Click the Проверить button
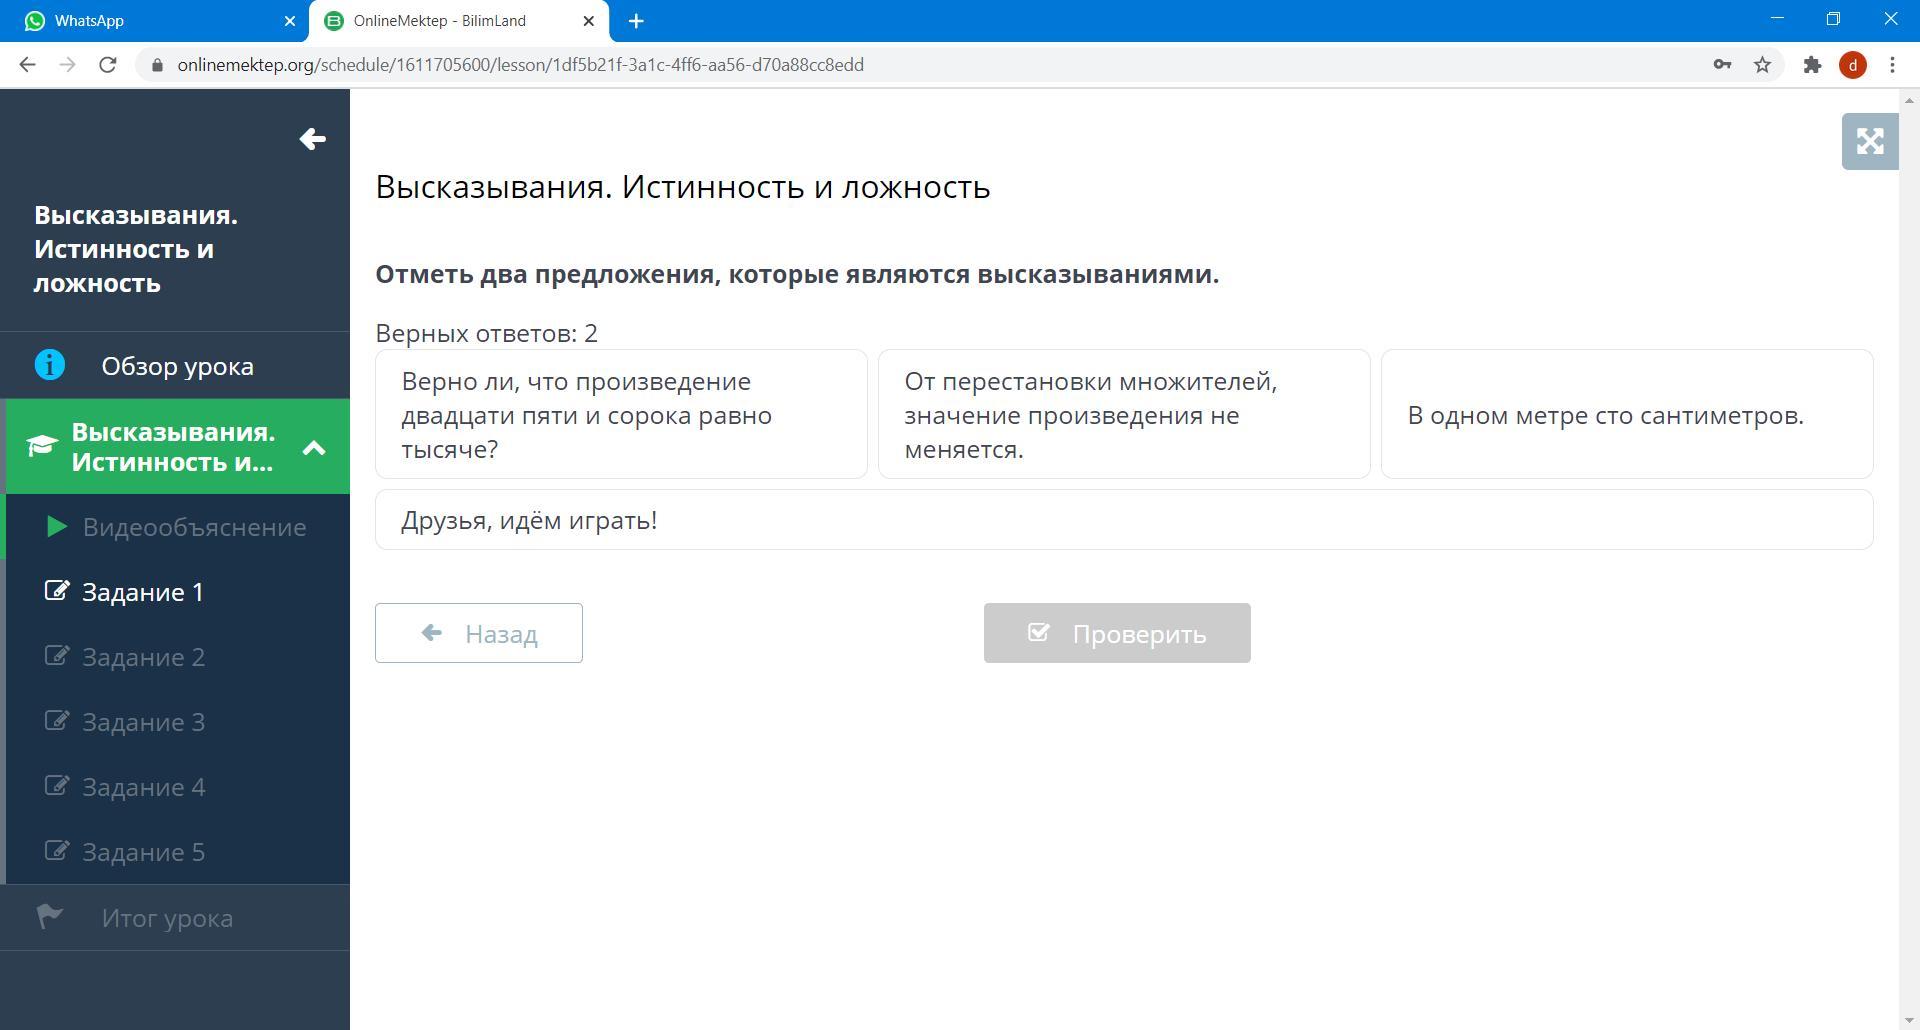The height and width of the screenshot is (1030, 1920). (1117, 633)
